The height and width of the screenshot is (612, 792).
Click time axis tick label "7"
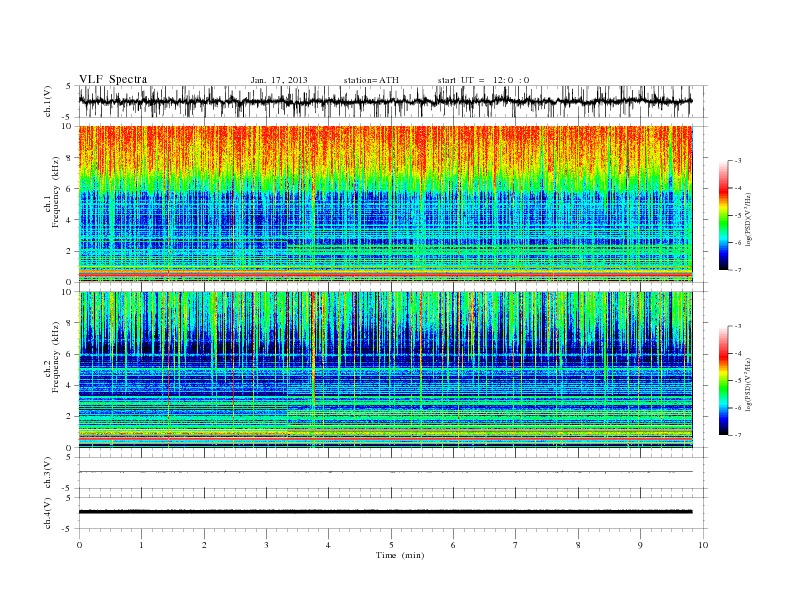(515, 545)
